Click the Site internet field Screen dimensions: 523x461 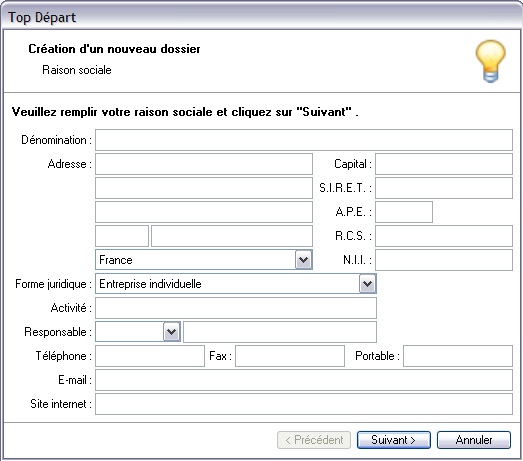point(304,404)
